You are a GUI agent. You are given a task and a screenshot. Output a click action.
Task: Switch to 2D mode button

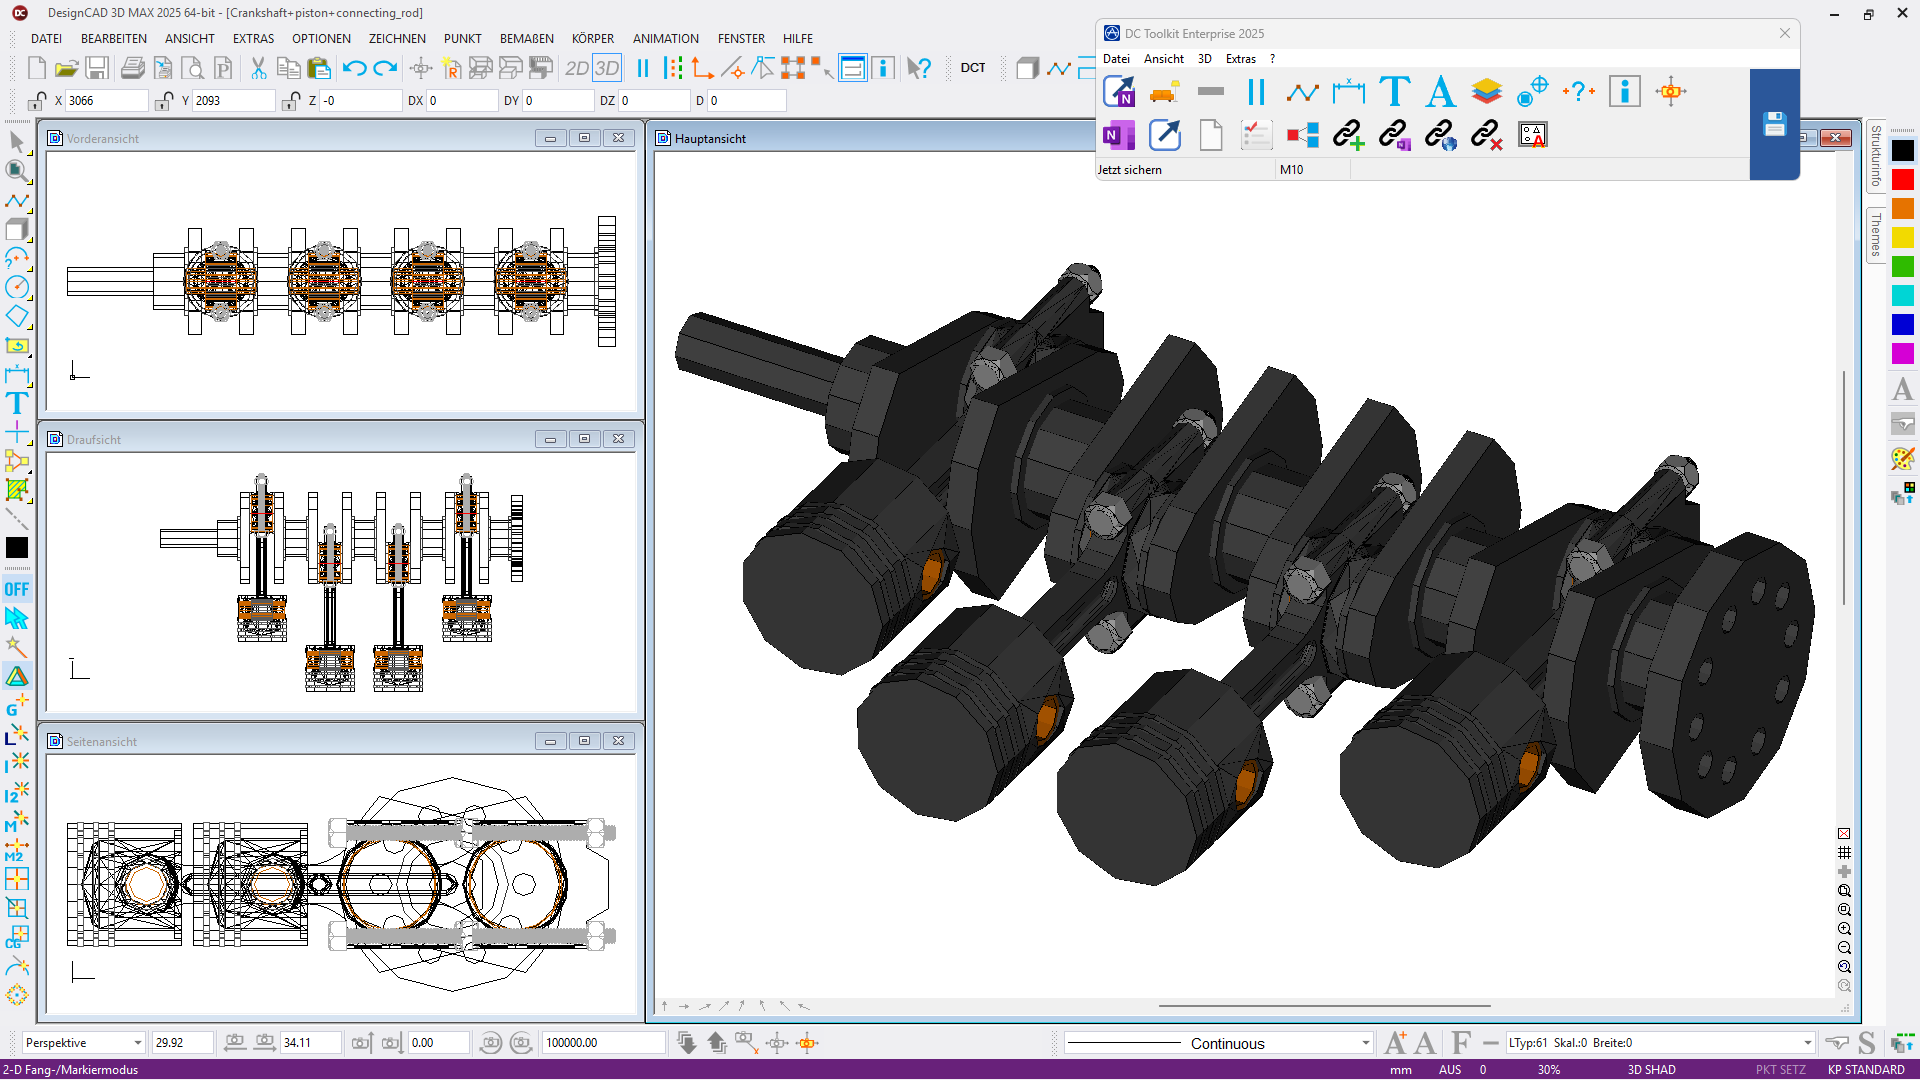(x=576, y=68)
